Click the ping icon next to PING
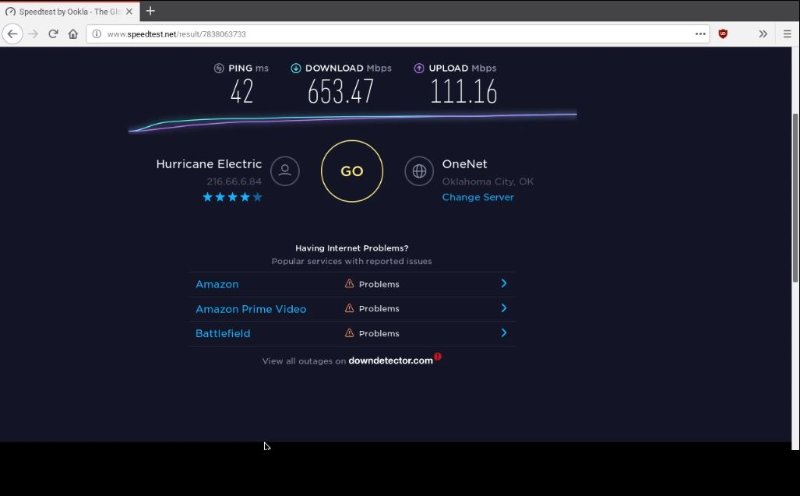The height and width of the screenshot is (496, 800). tap(219, 68)
